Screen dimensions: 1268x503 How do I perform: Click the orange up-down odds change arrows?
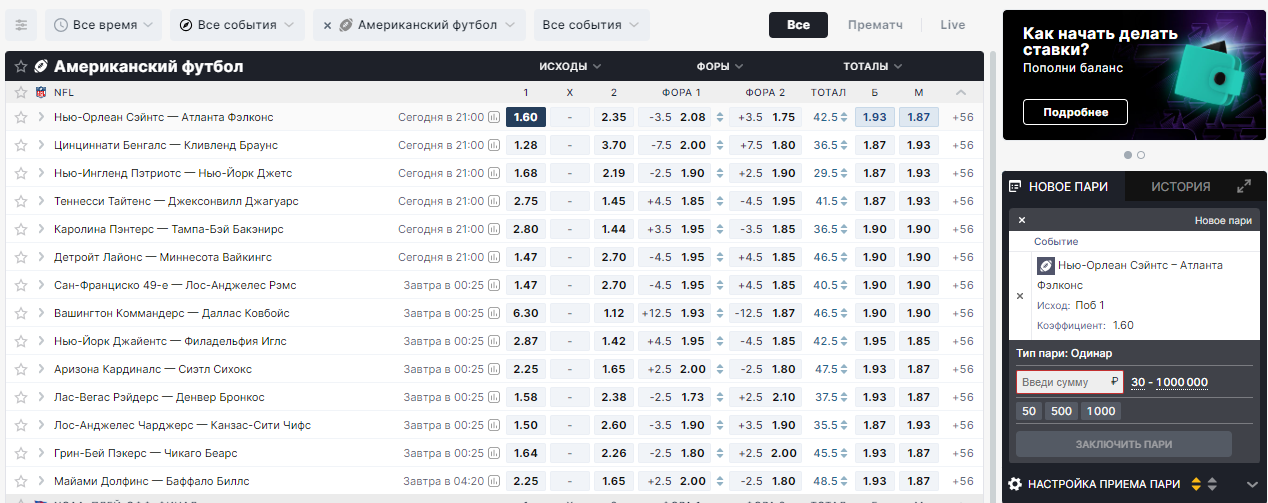coord(1196,484)
